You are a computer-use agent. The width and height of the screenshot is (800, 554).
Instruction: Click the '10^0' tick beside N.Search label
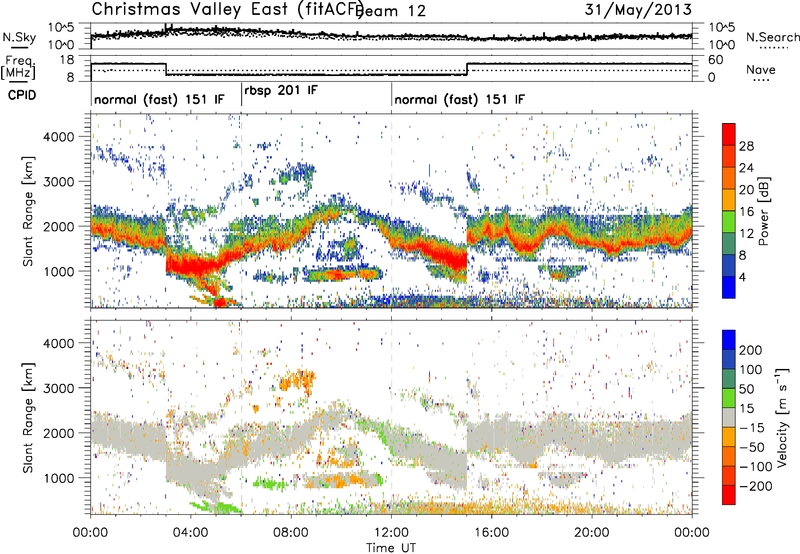click(722, 45)
